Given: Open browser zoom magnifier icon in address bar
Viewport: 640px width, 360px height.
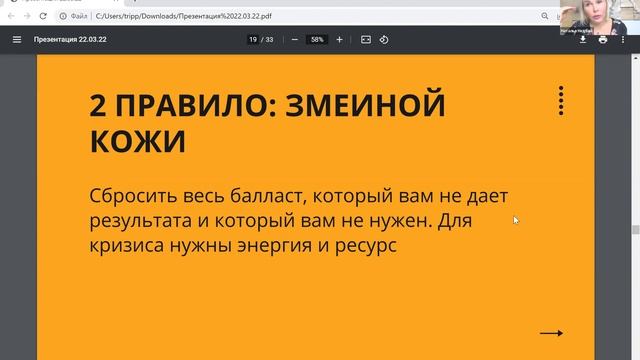Looking at the screenshot, I should [544, 16].
